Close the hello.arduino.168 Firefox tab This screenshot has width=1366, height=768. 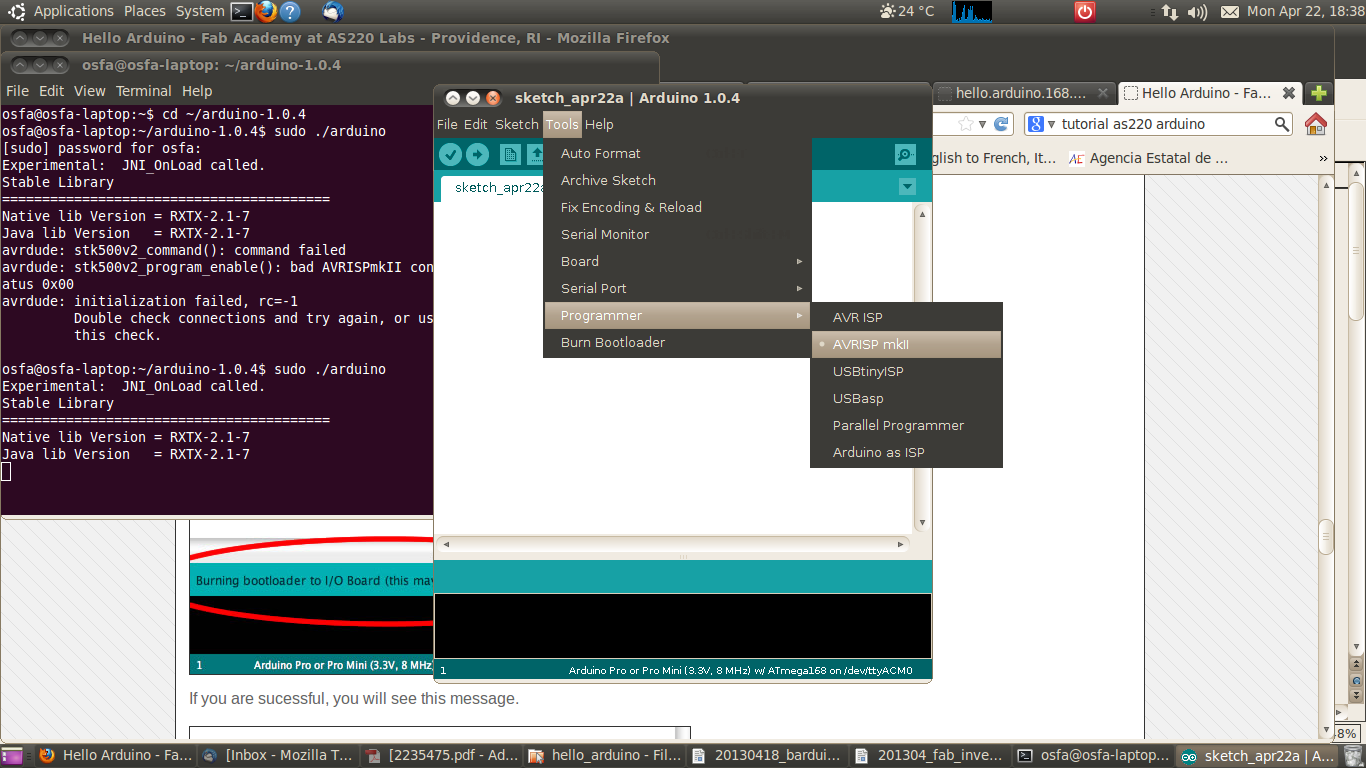coord(1103,93)
